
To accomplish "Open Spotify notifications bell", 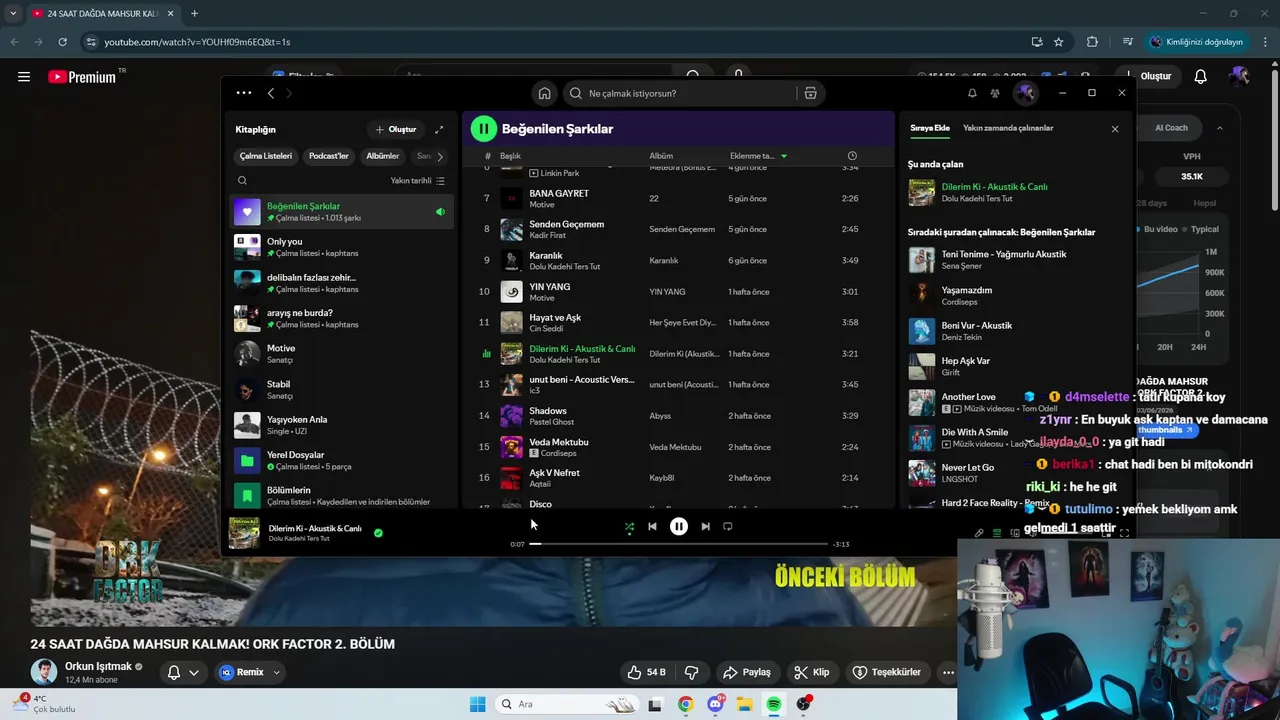I will tap(972, 93).
